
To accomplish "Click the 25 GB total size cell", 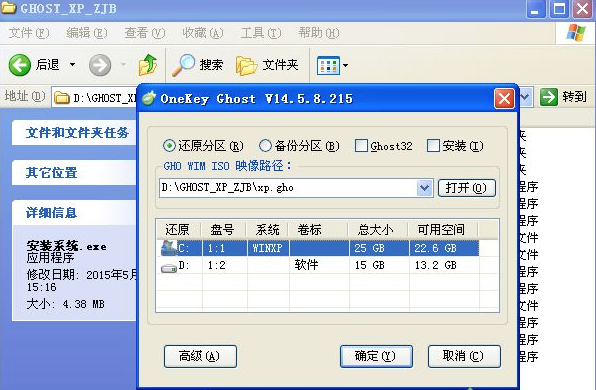I will (x=379, y=248).
